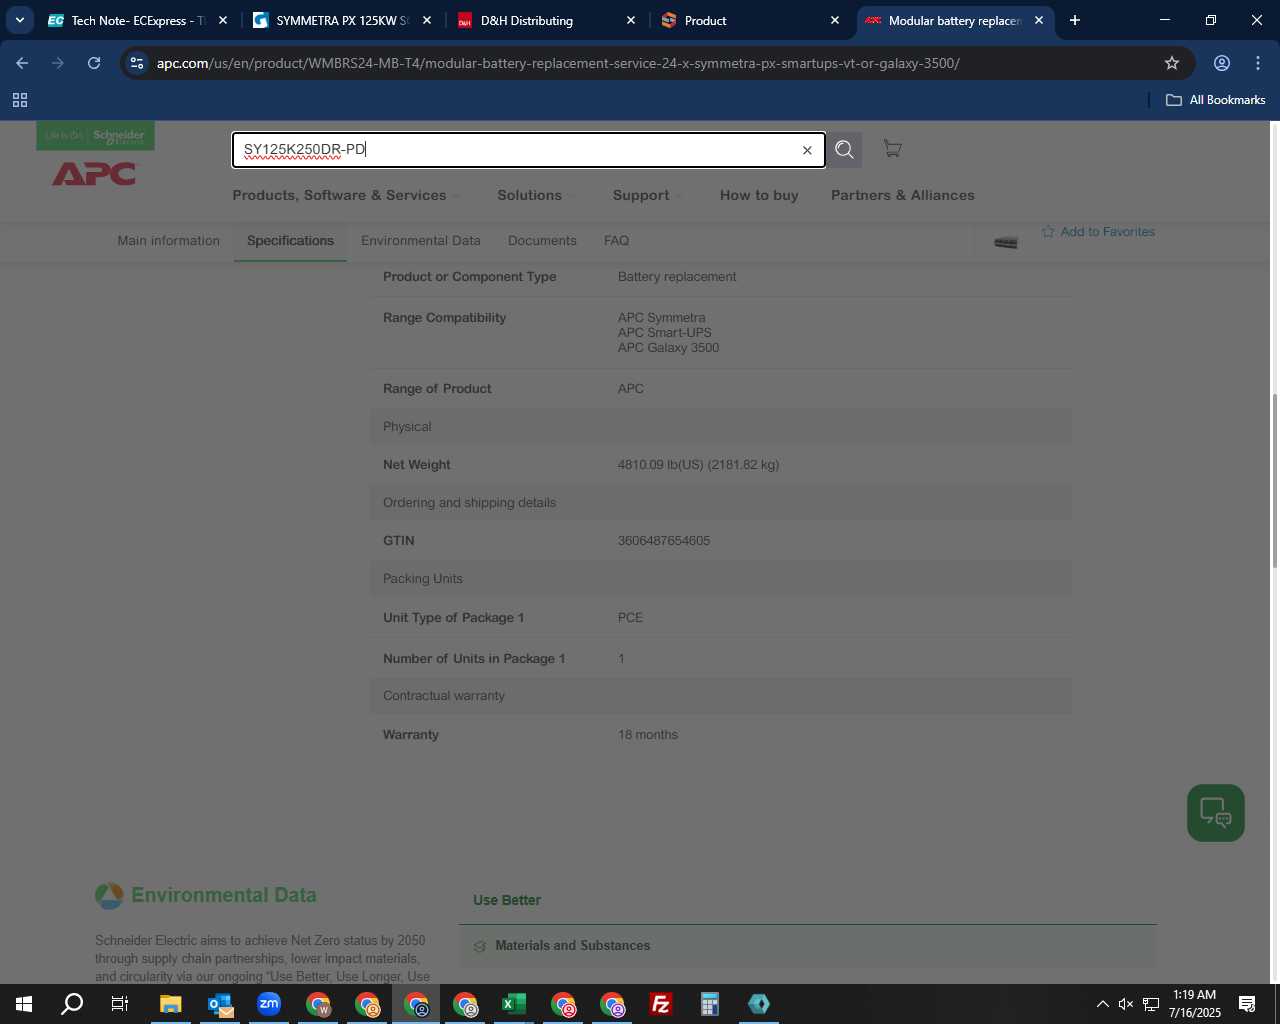This screenshot has height=1024, width=1280.
Task: Expand Materials and Substances section
Action: (807, 946)
